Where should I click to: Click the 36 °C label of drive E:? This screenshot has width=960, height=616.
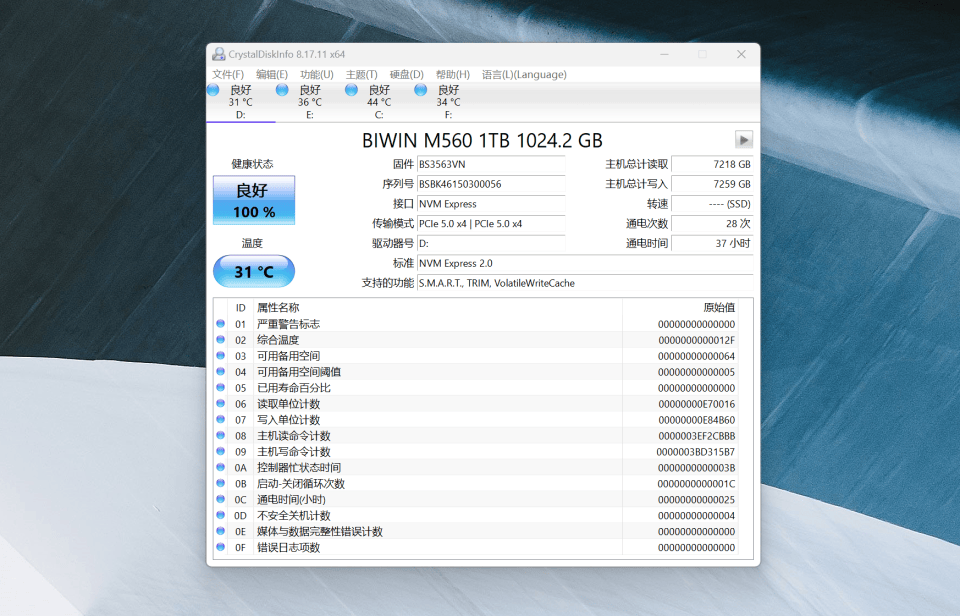(310, 102)
